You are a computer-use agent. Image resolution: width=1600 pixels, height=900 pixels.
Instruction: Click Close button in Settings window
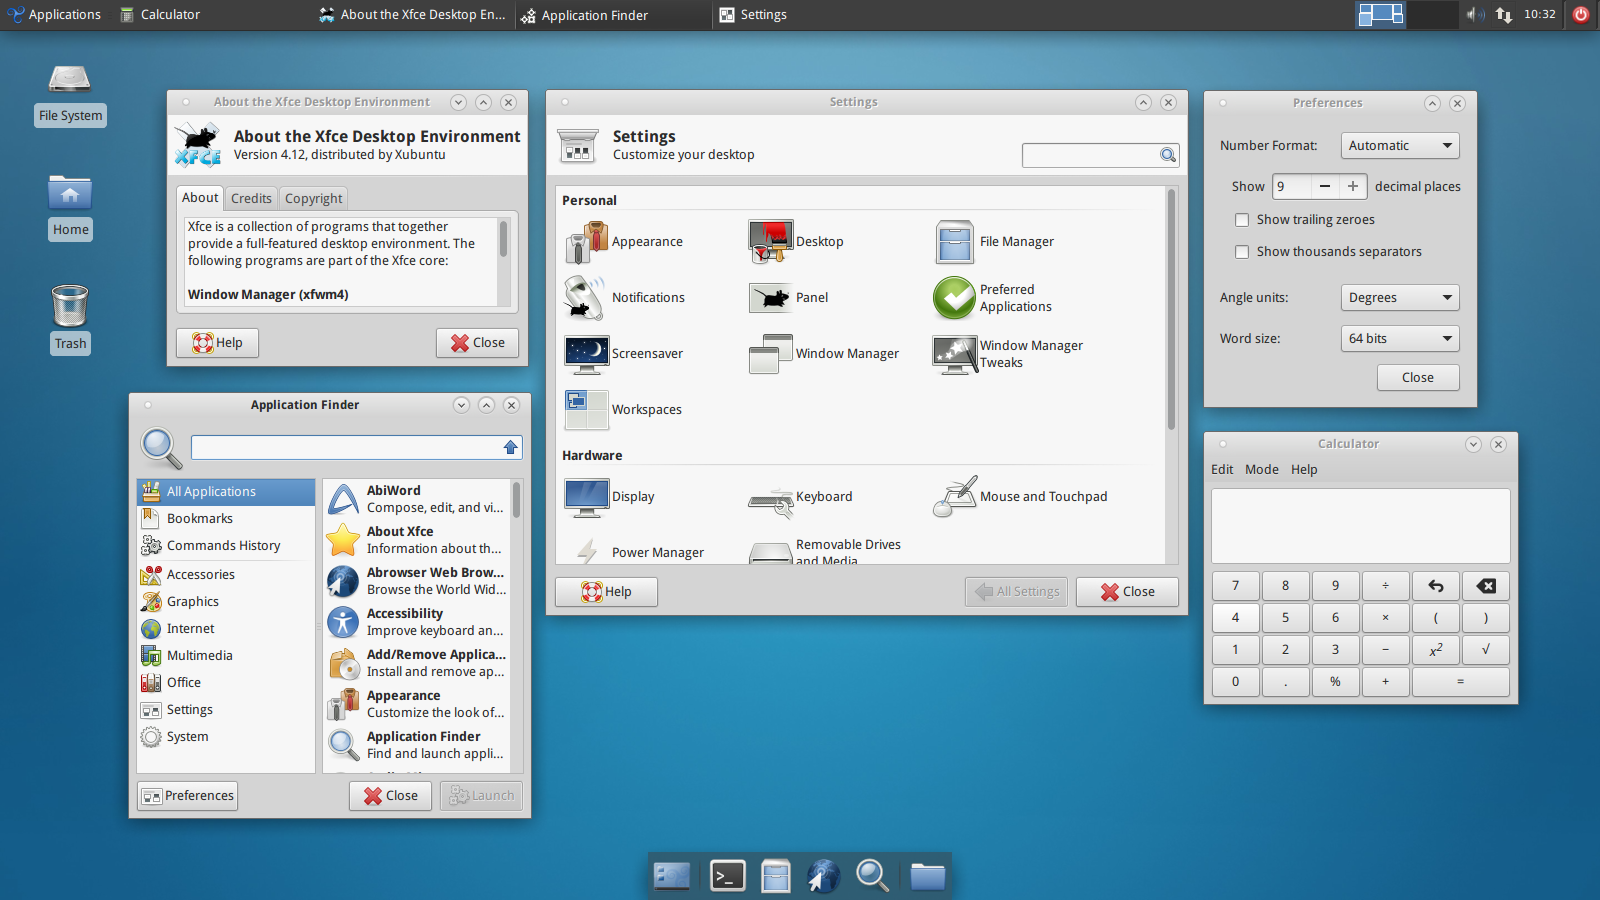click(x=1127, y=592)
